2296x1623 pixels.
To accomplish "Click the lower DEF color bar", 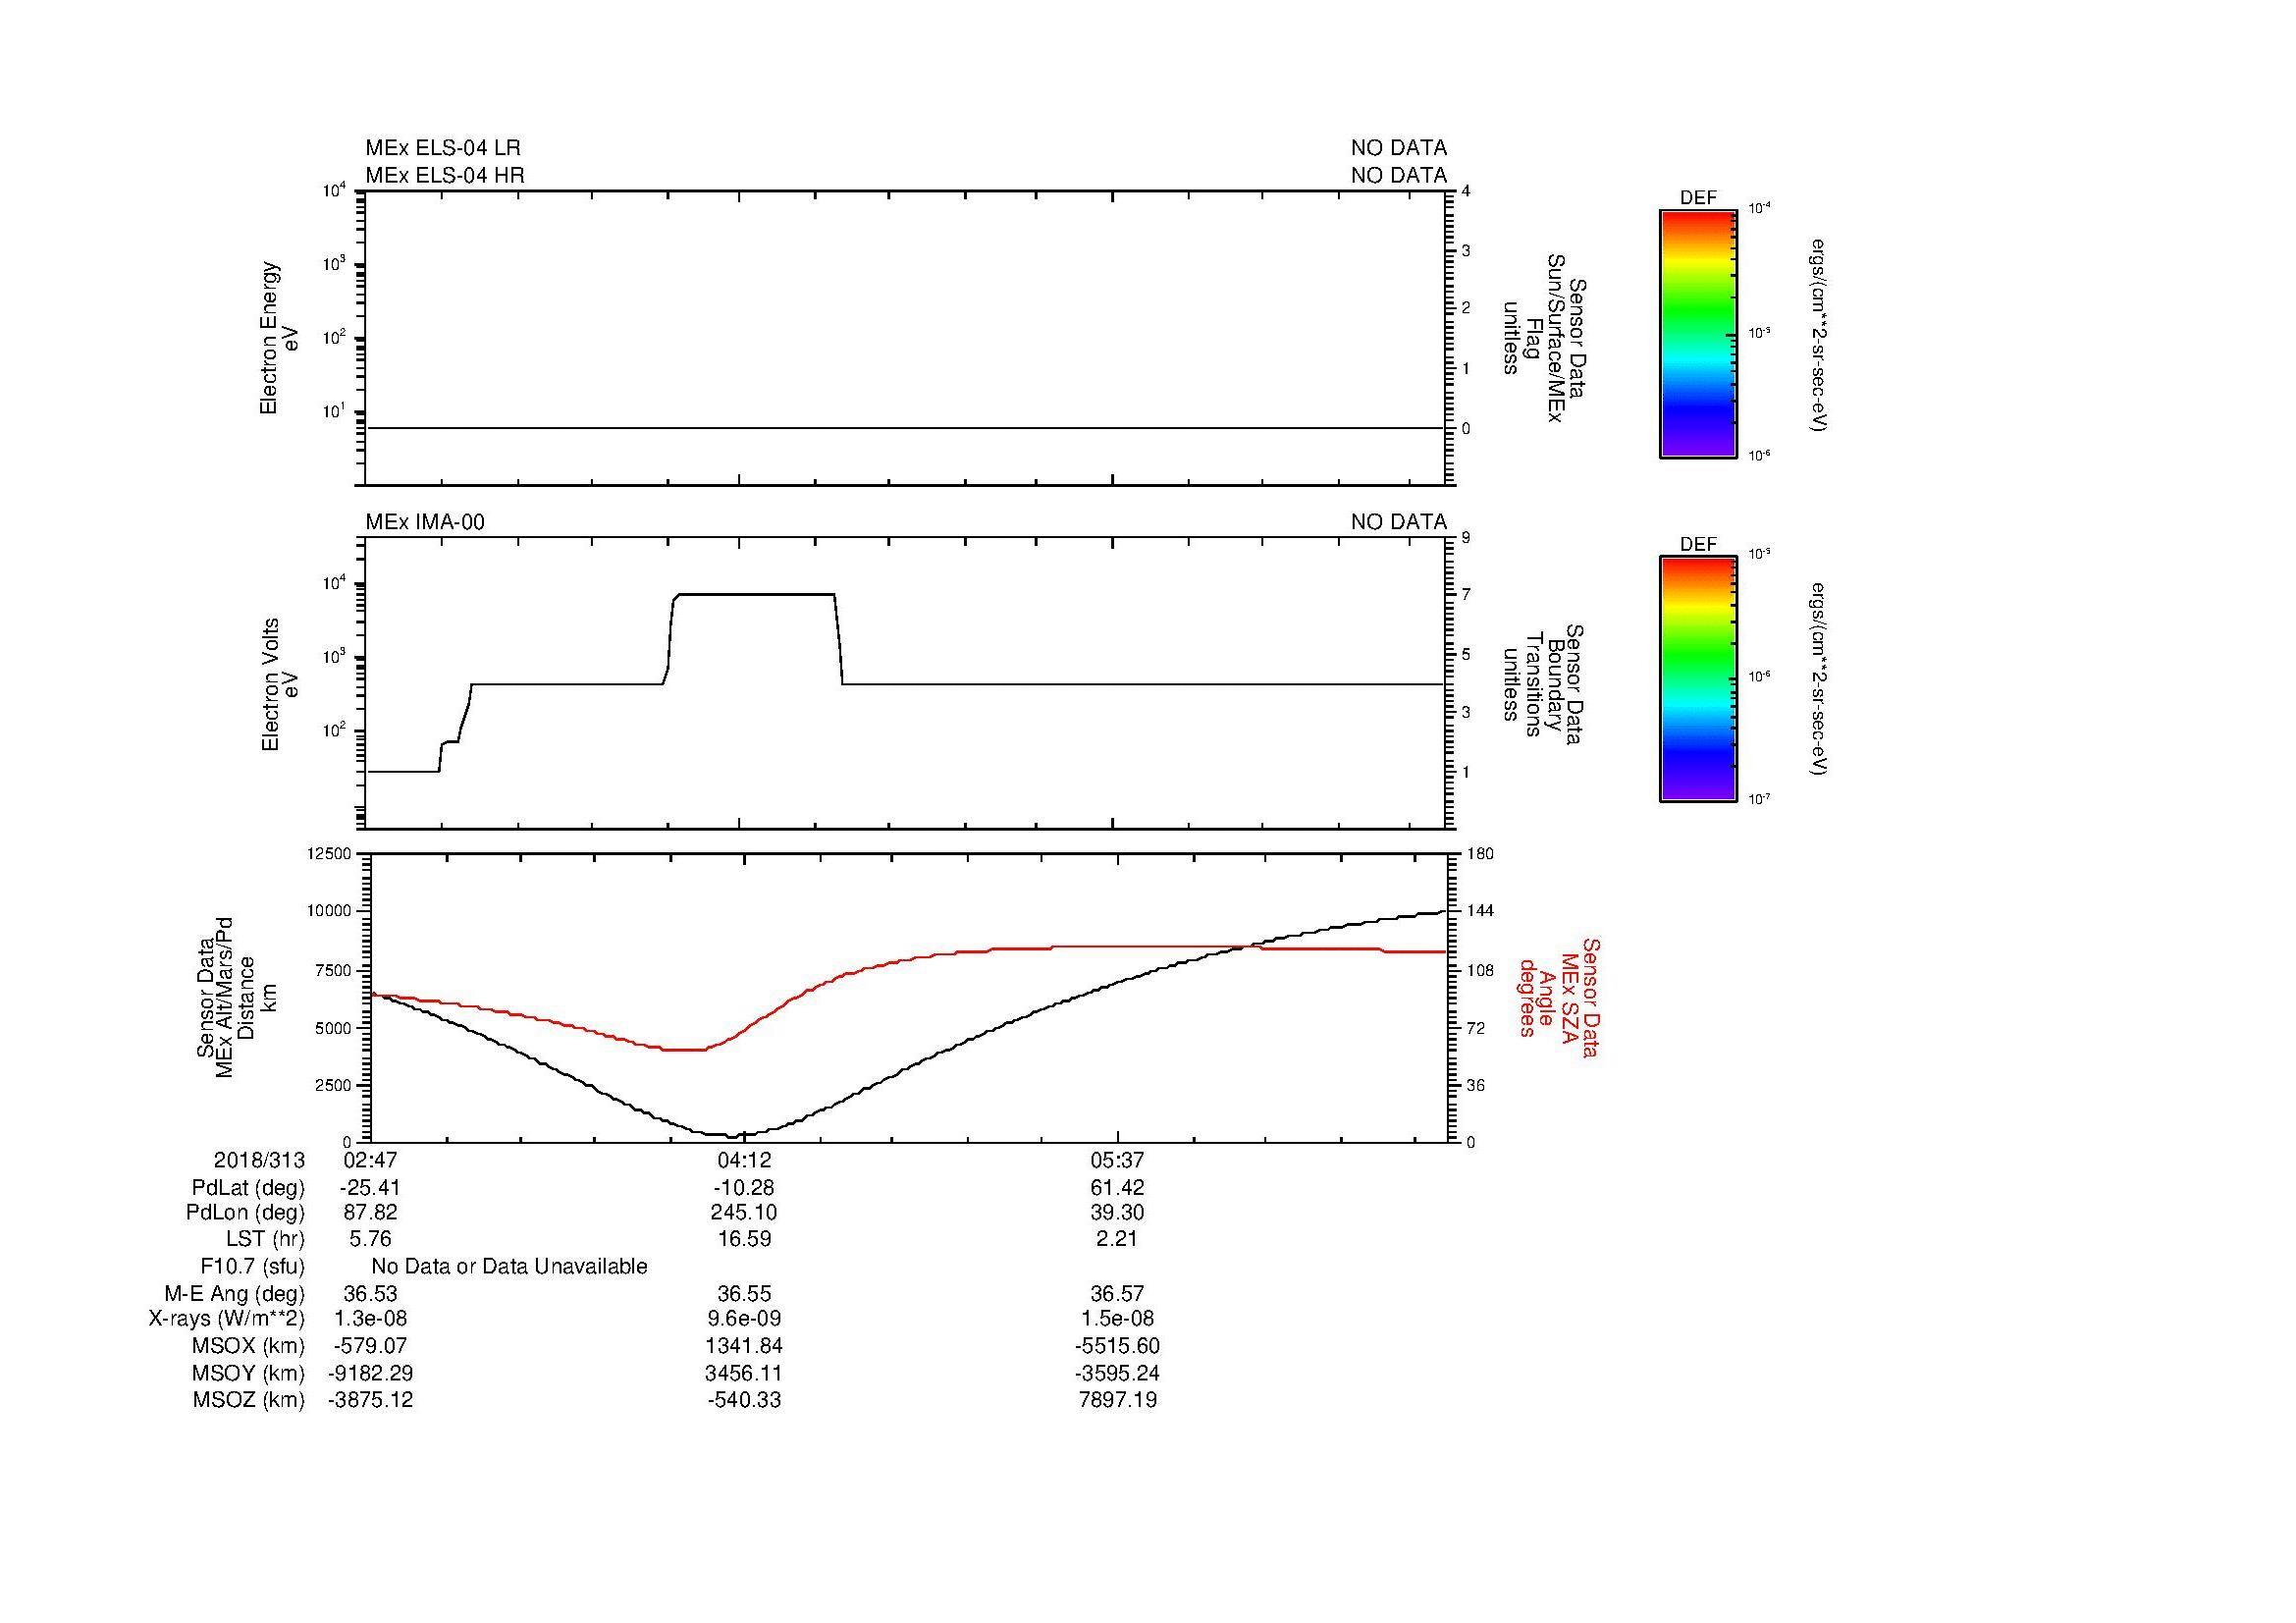I will 1697,679.
